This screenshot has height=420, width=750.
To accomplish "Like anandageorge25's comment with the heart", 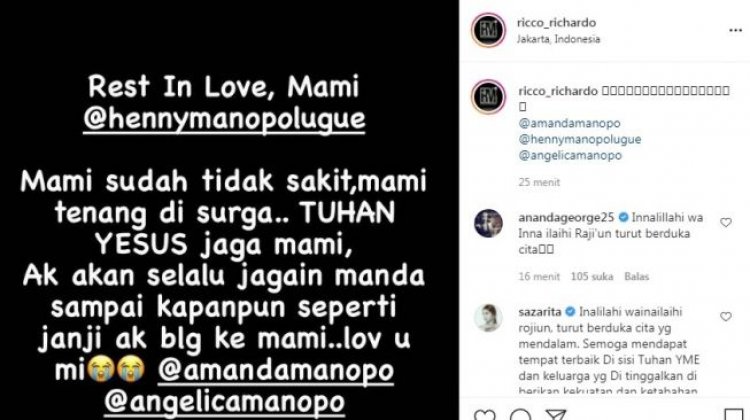I will click(726, 222).
